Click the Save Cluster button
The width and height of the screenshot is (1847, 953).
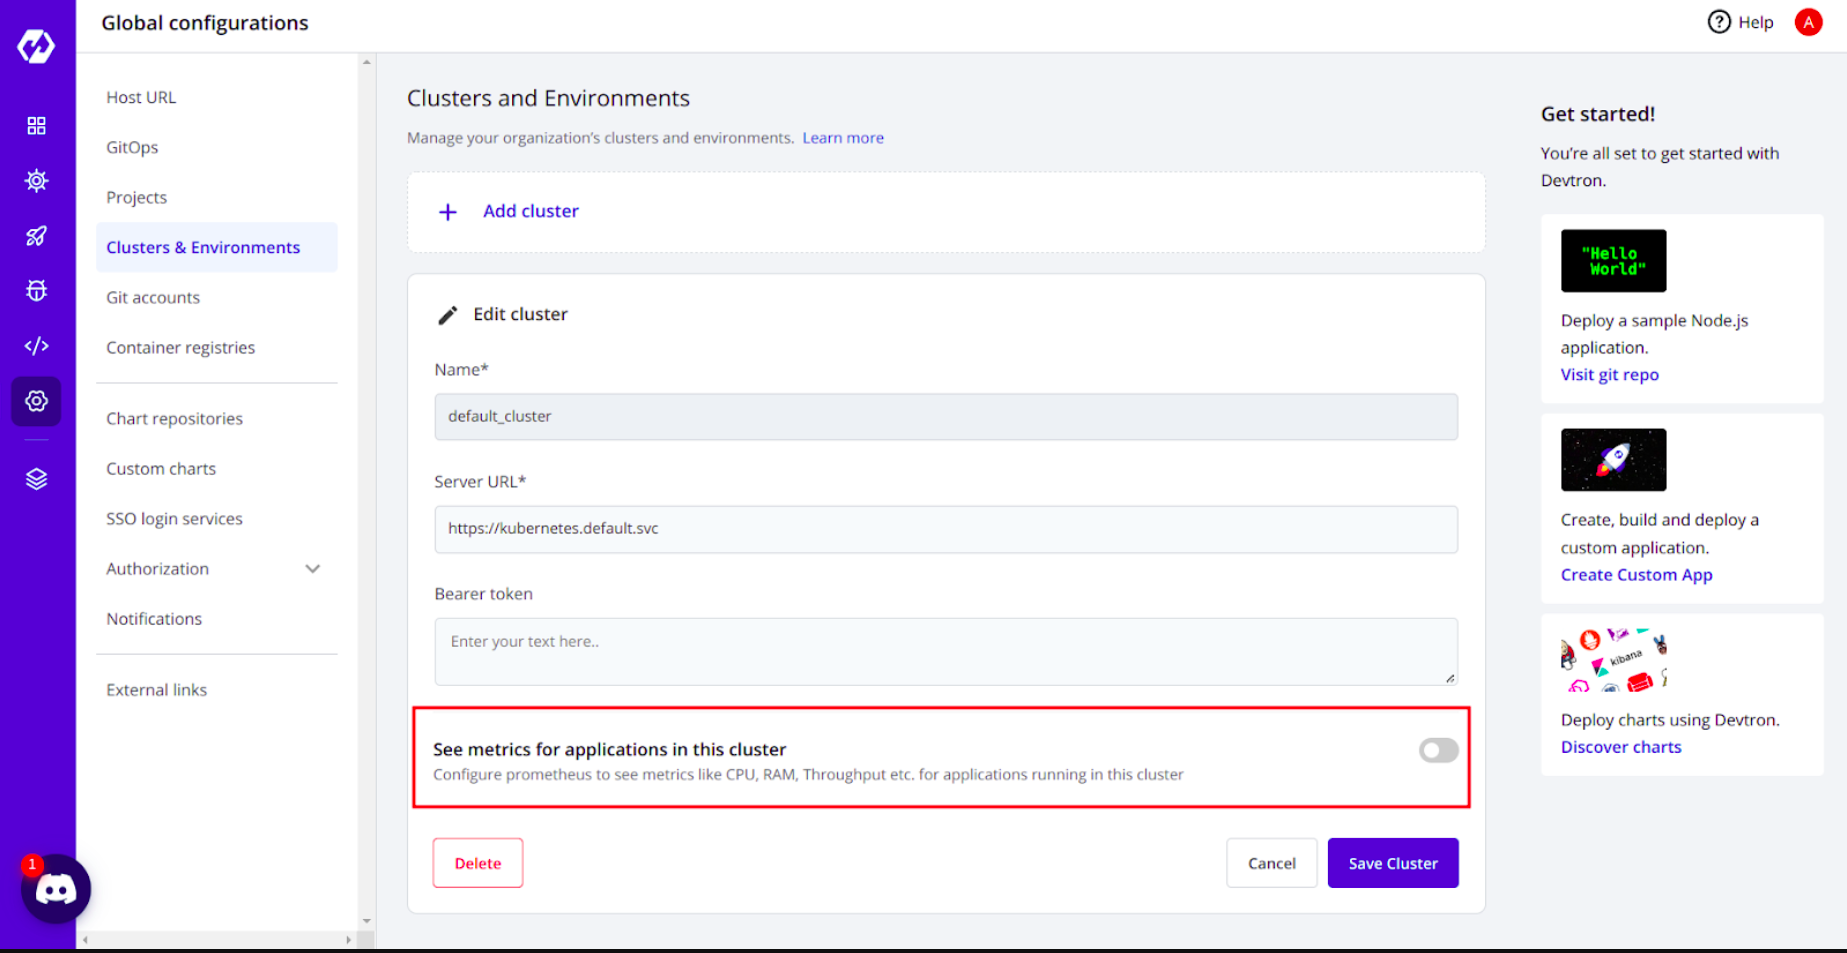1393,863
